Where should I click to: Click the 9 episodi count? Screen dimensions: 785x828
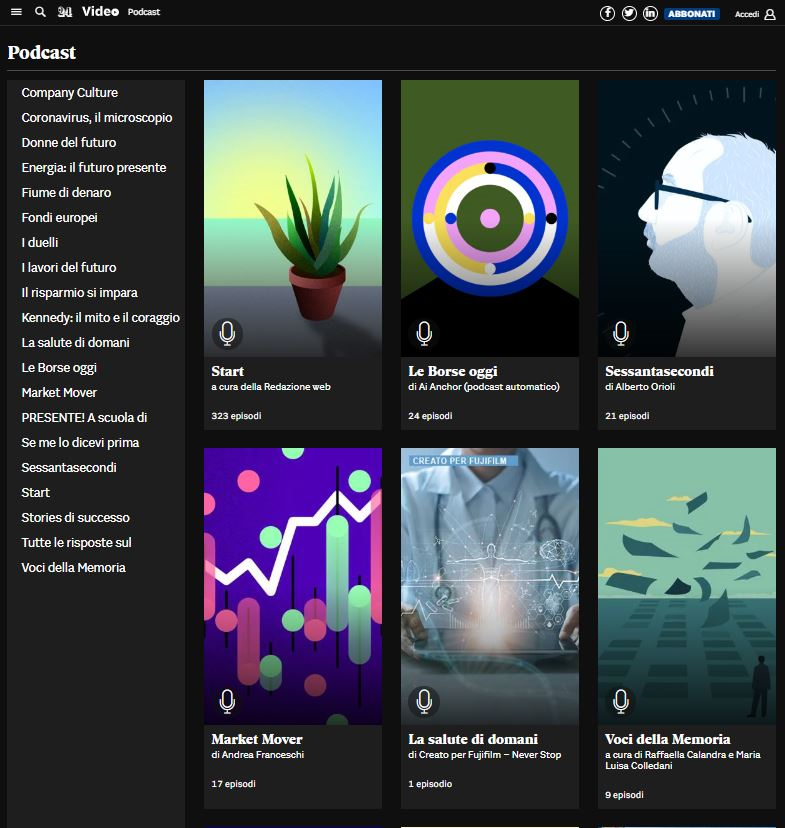[624, 795]
